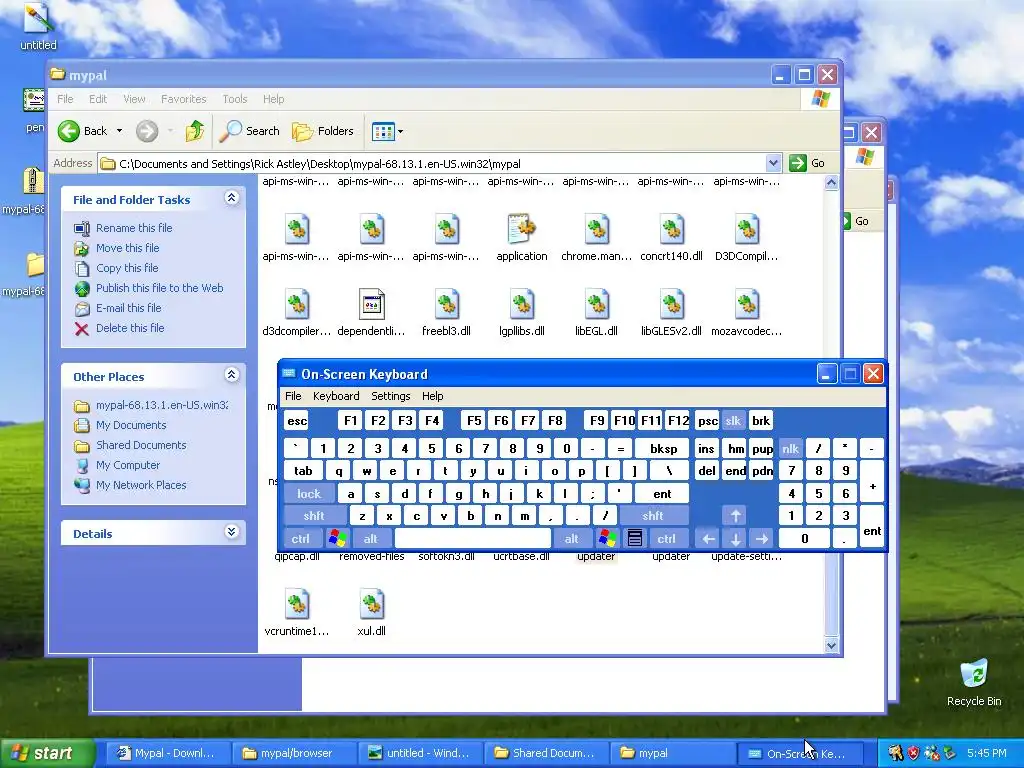Toggle the caps lock key

pos(309,494)
